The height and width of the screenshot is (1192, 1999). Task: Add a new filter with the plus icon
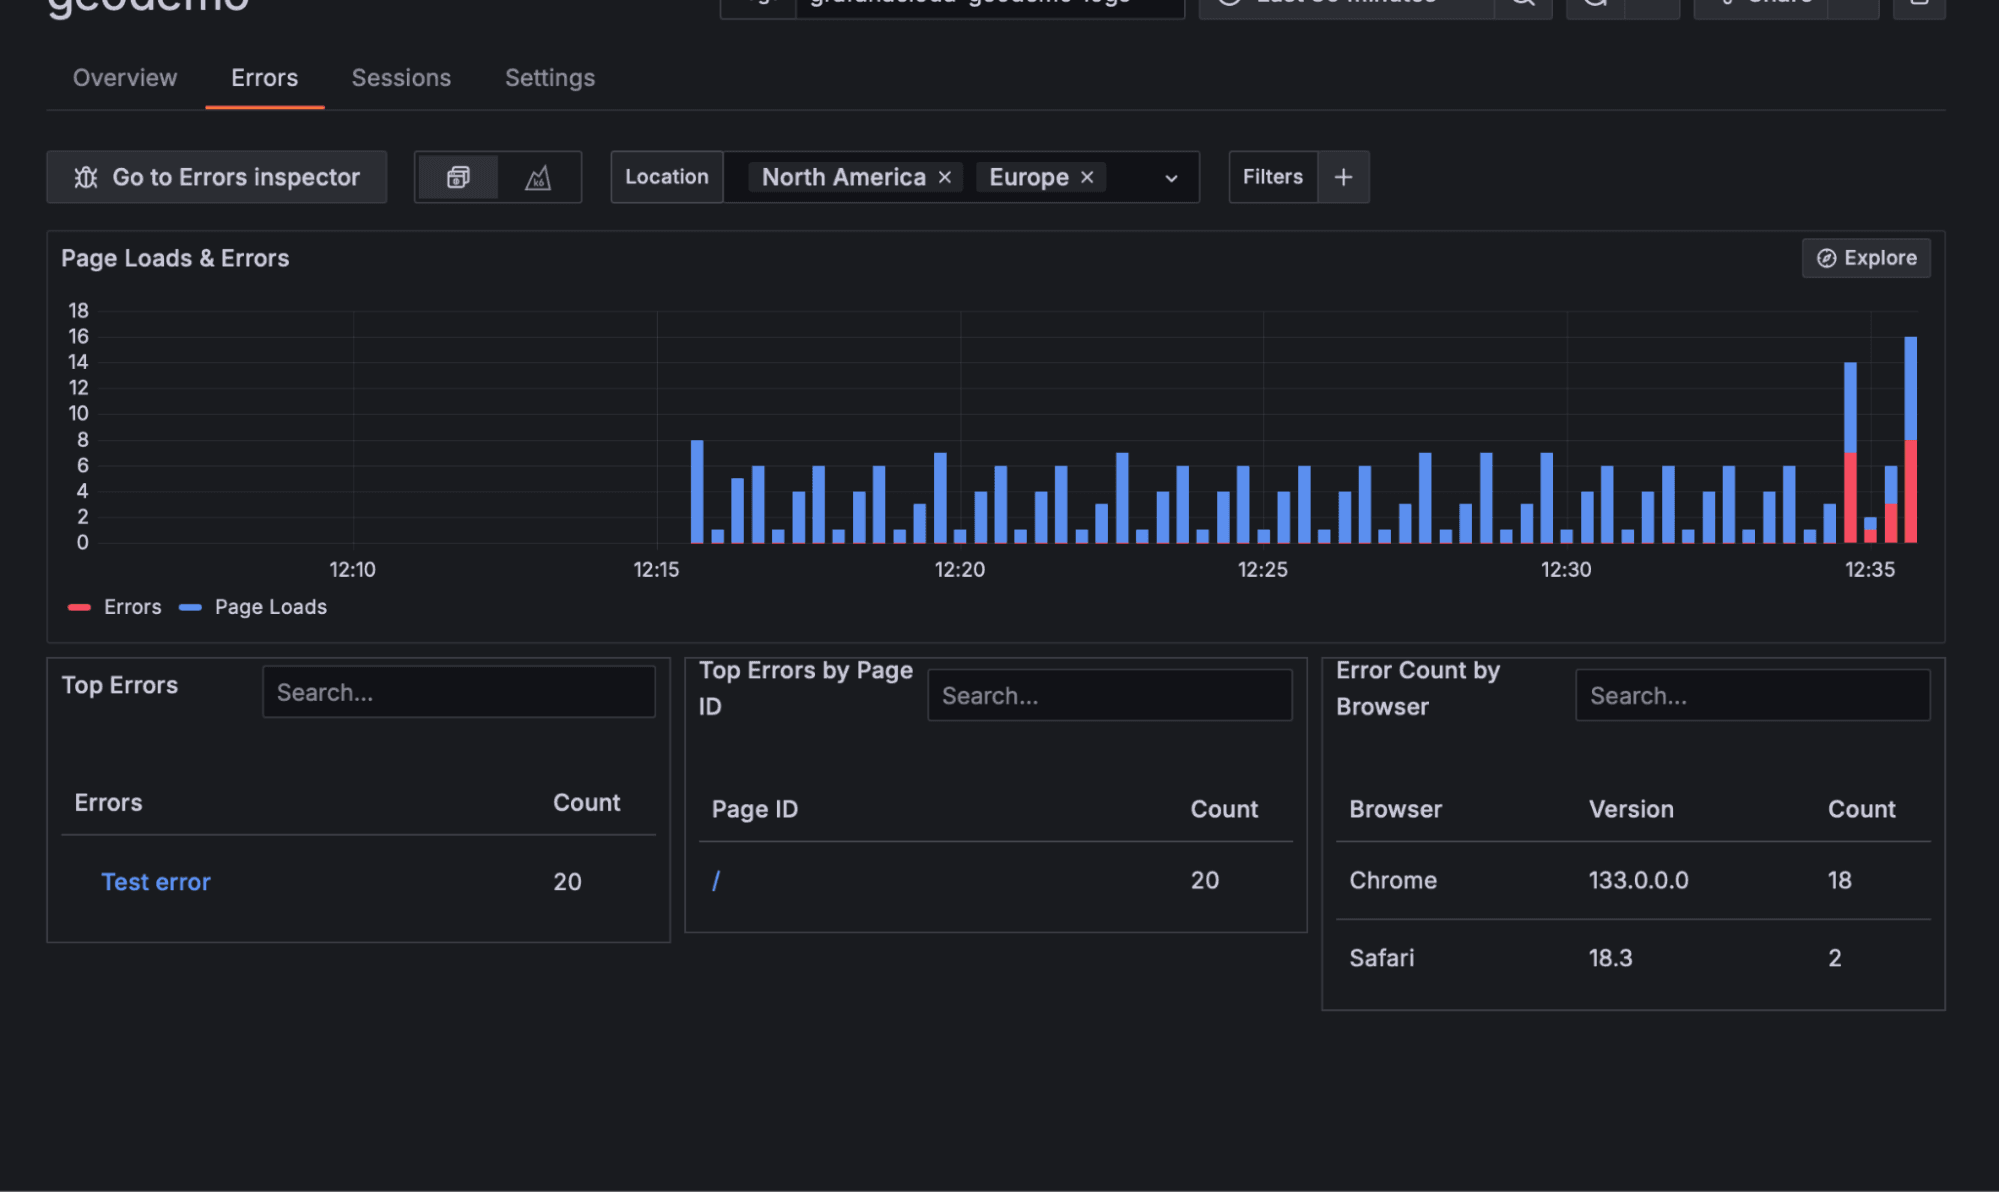click(1343, 177)
